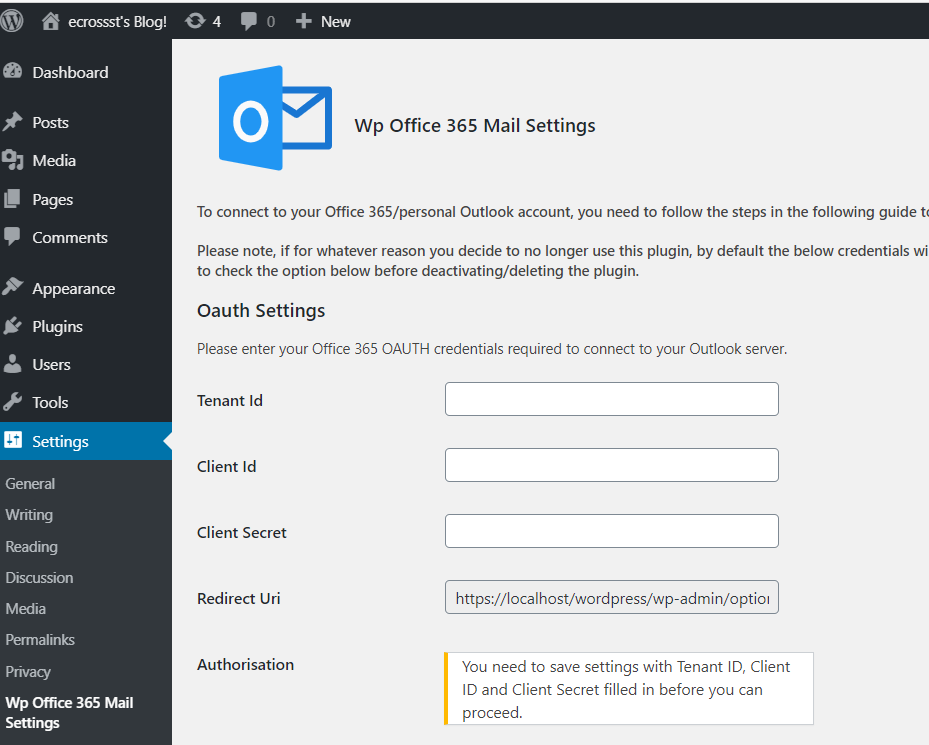
Task: Open General settings submenu
Action: click(30, 484)
